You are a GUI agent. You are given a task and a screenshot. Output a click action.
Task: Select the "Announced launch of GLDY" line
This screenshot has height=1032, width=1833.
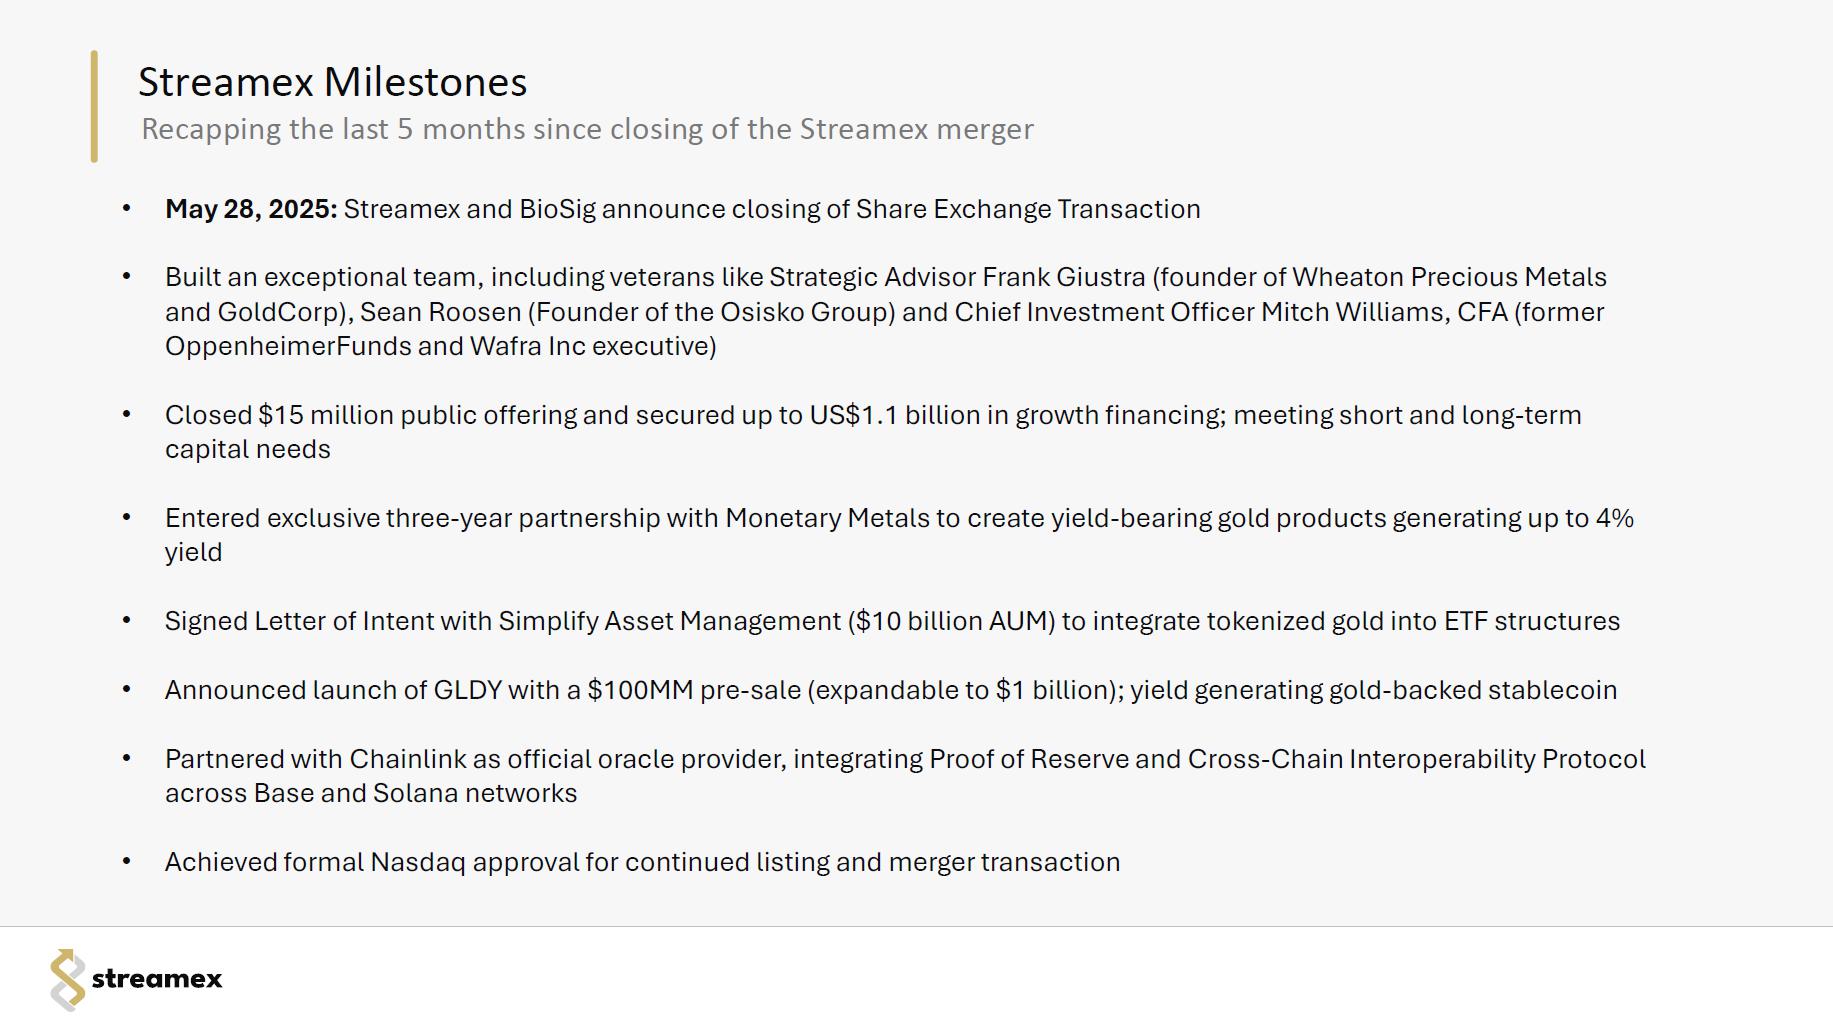[890, 690]
